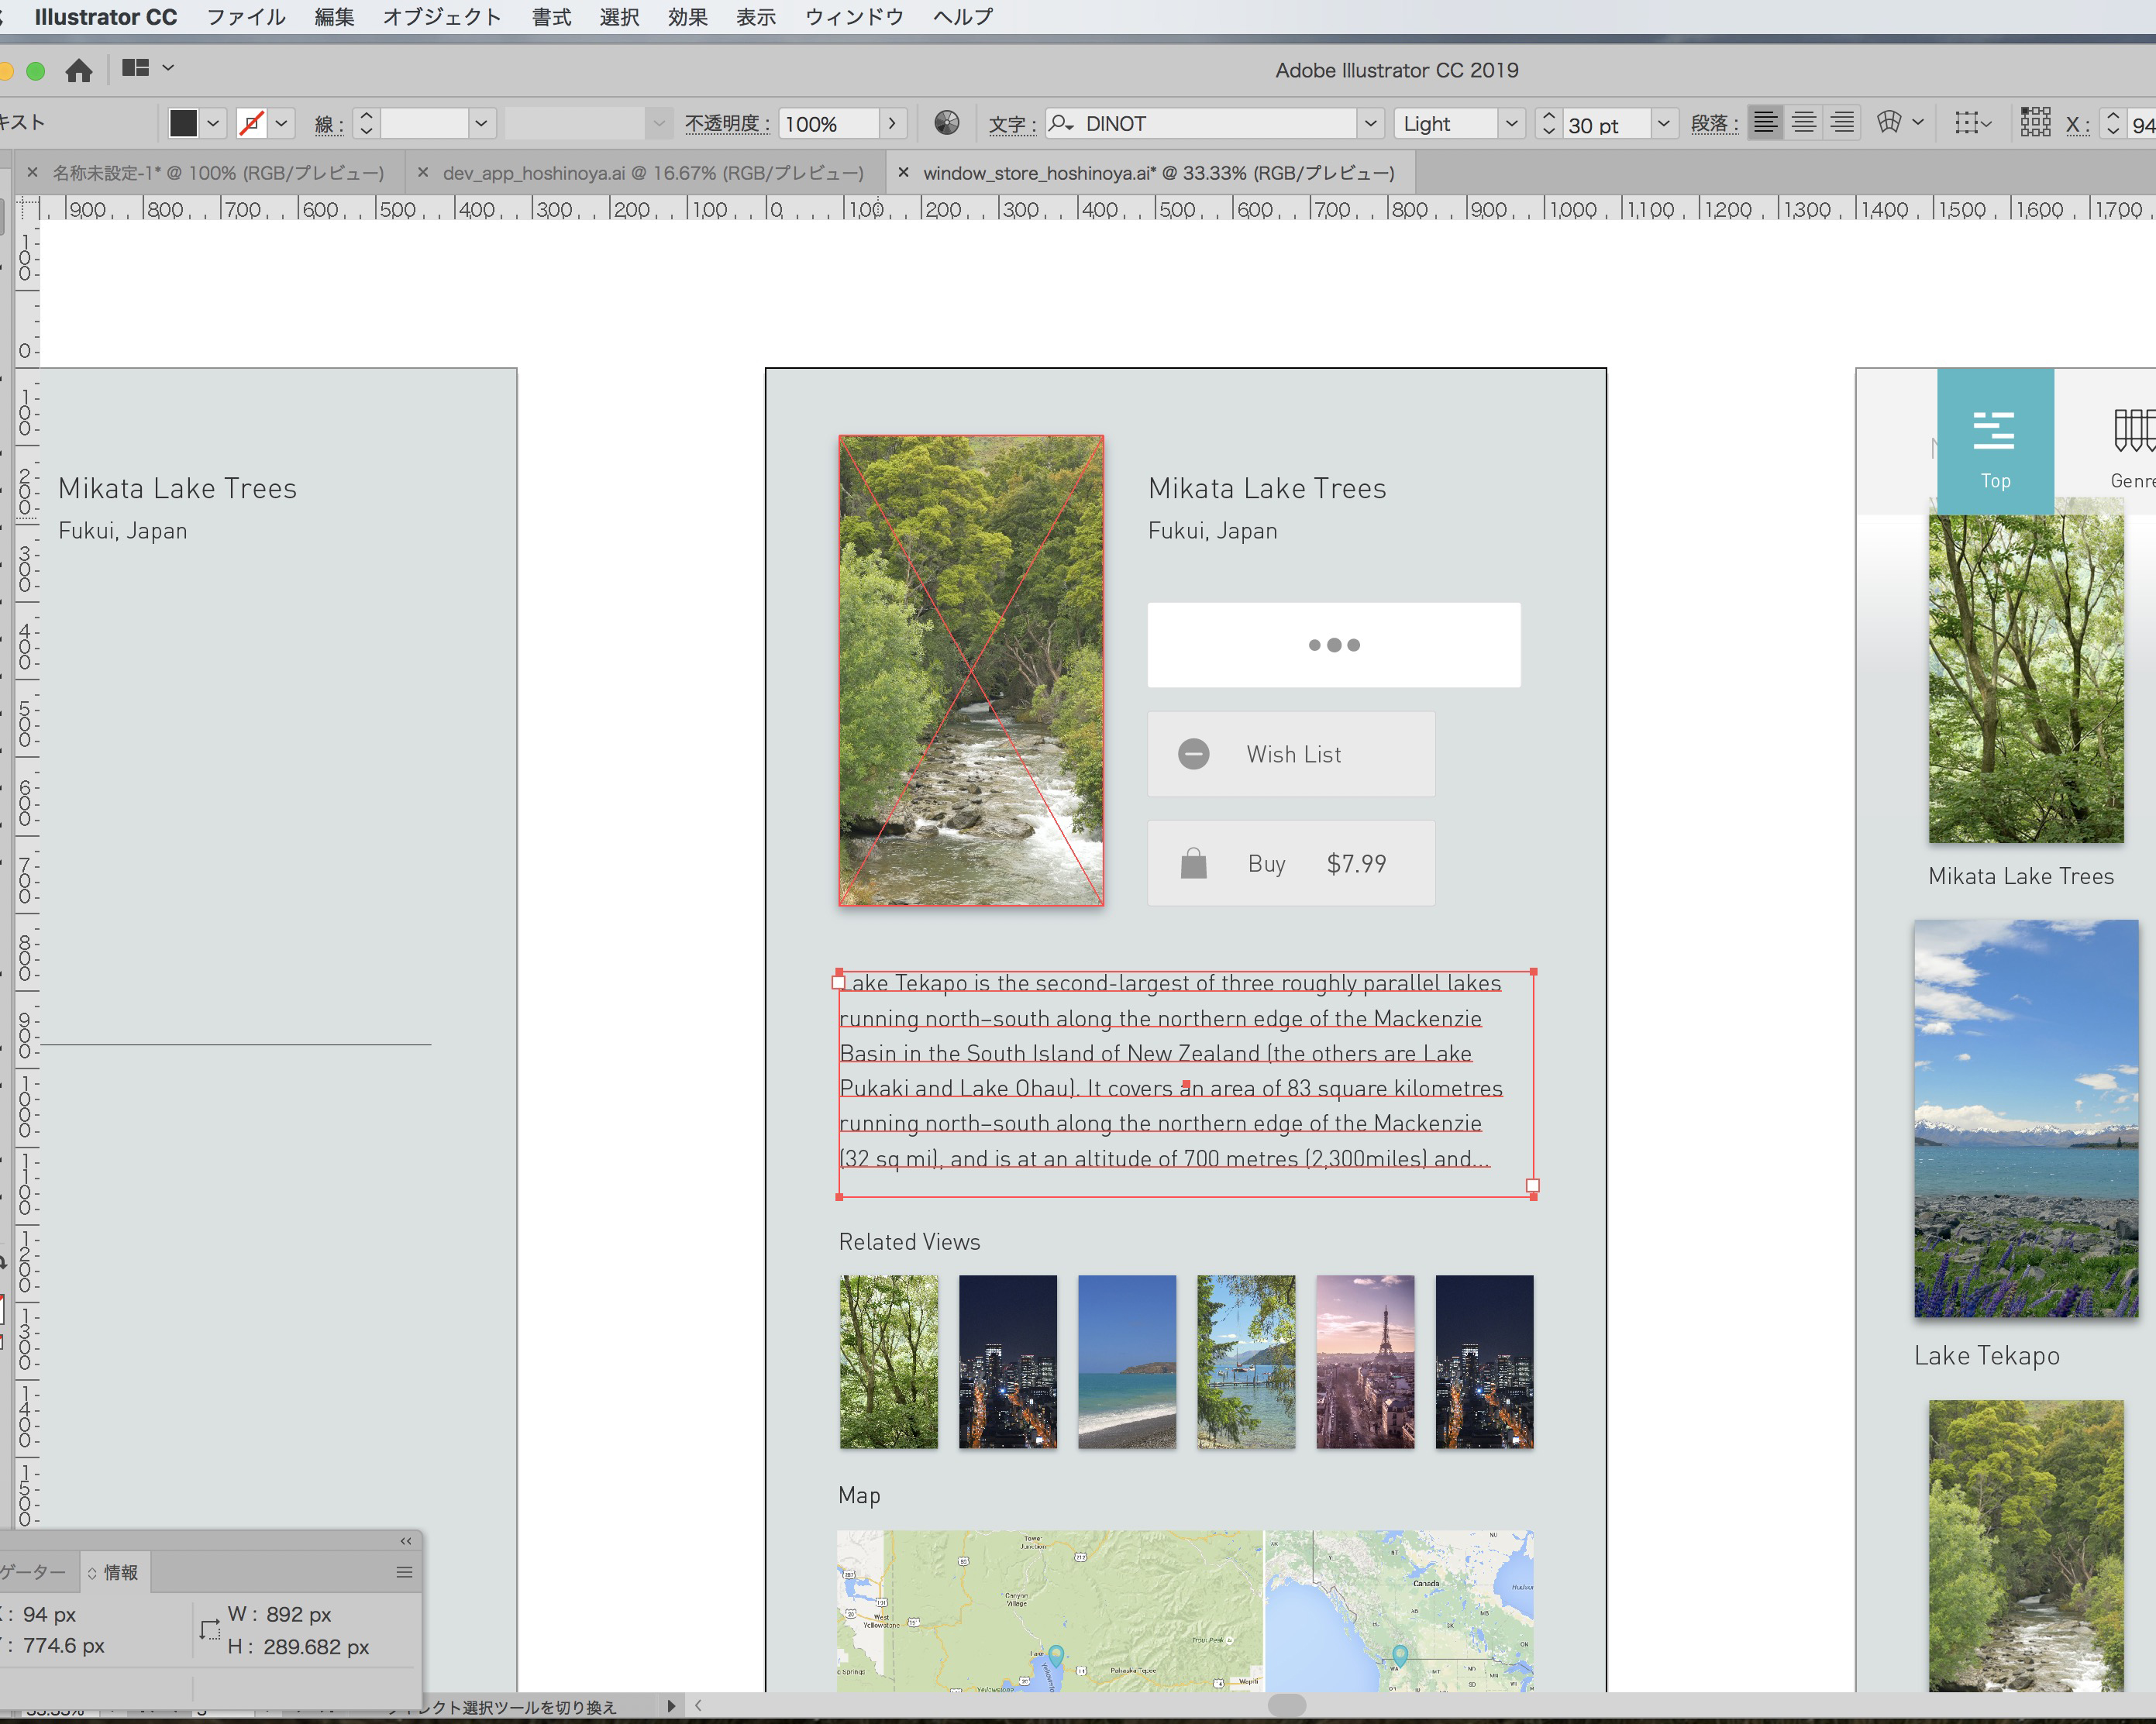The width and height of the screenshot is (2156, 1724).
Task: Click the $7.99 price text
Action: 1356,864
